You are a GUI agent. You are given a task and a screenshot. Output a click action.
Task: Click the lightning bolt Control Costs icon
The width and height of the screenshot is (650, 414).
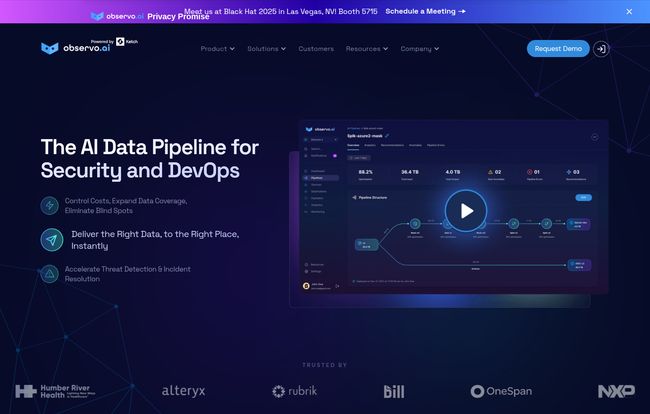49,205
